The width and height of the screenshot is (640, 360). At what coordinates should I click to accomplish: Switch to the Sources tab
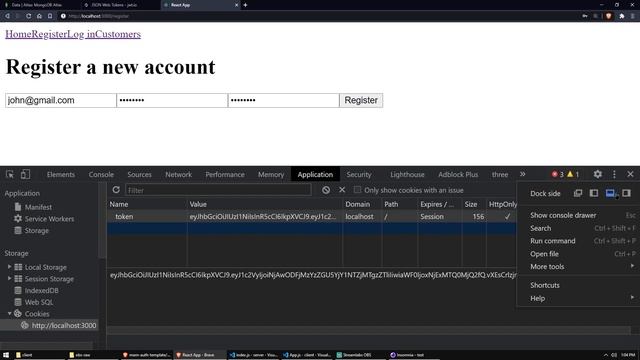point(139,174)
